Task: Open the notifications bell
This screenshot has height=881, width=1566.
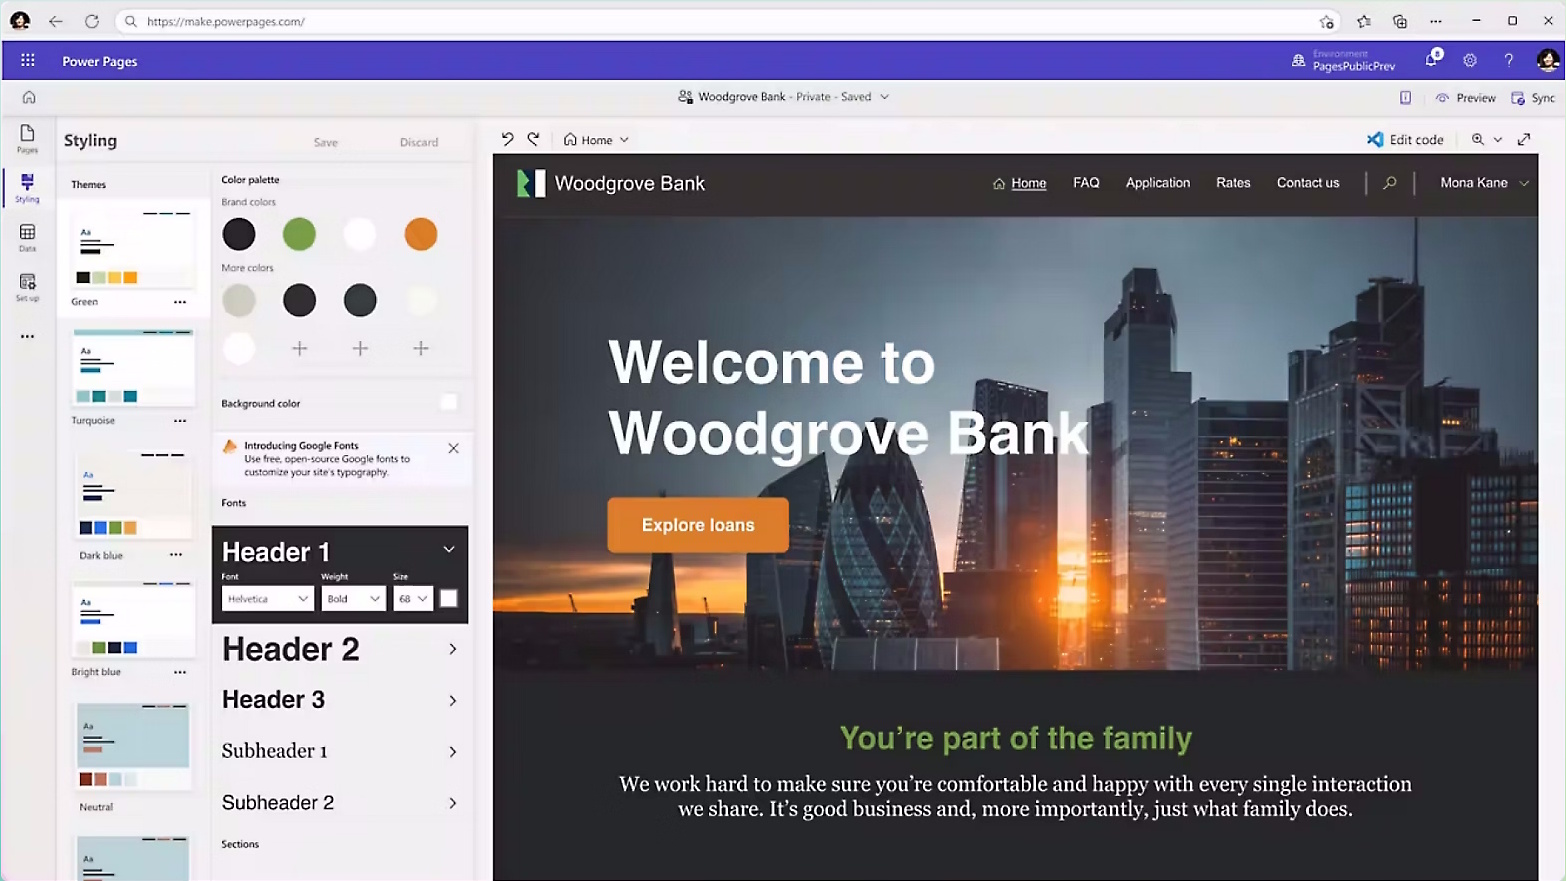Action: pyautogui.click(x=1432, y=60)
